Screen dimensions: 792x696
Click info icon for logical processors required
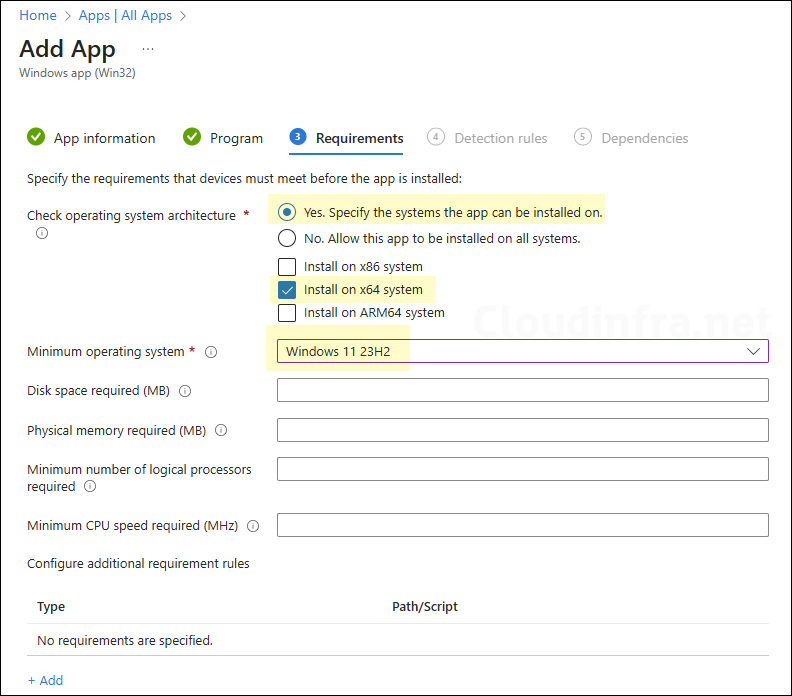click(90, 487)
